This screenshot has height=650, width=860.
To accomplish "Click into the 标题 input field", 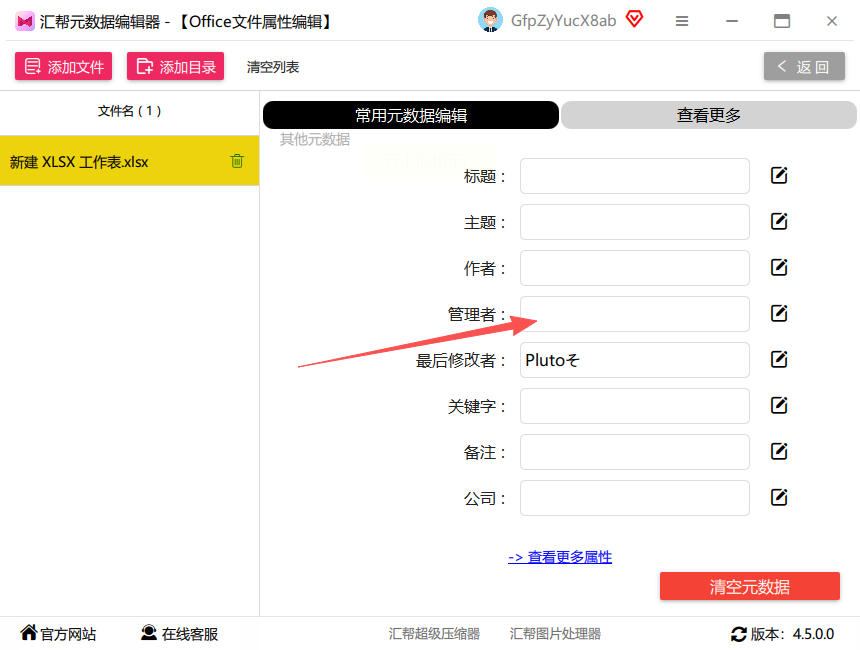I will tap(635, 176).
